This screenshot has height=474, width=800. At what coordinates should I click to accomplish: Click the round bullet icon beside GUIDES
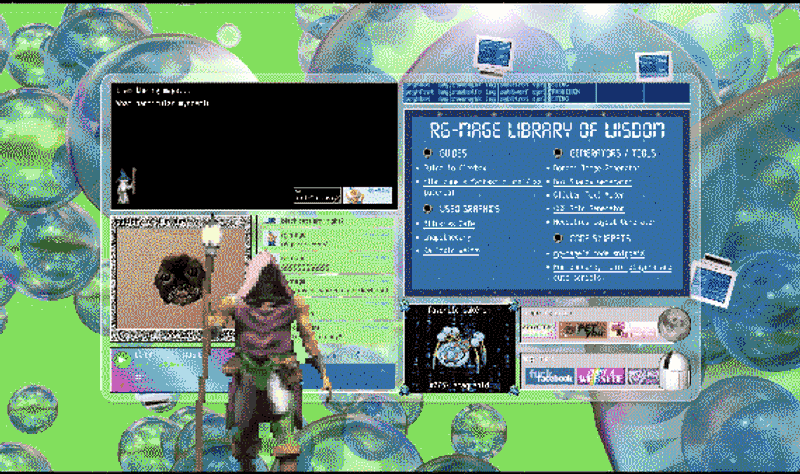(x=428, y=153)
